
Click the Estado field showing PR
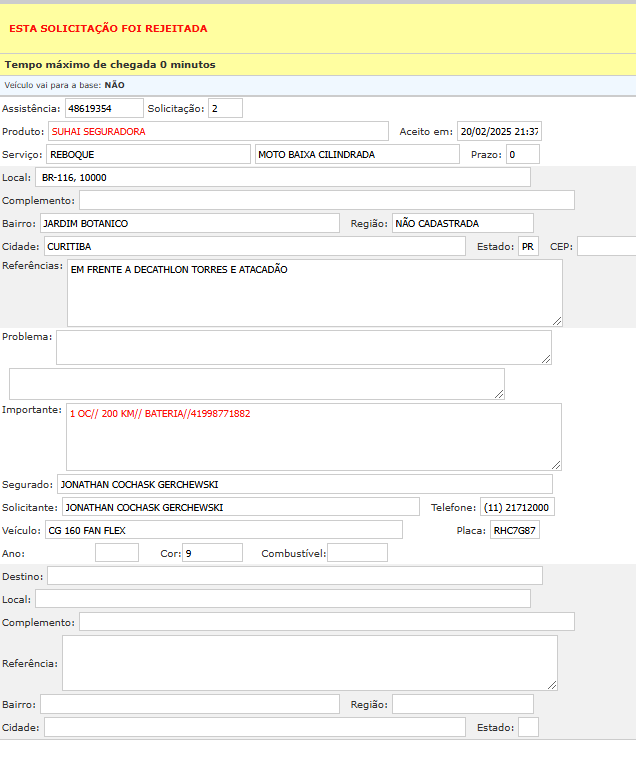(x=528, y=246)
